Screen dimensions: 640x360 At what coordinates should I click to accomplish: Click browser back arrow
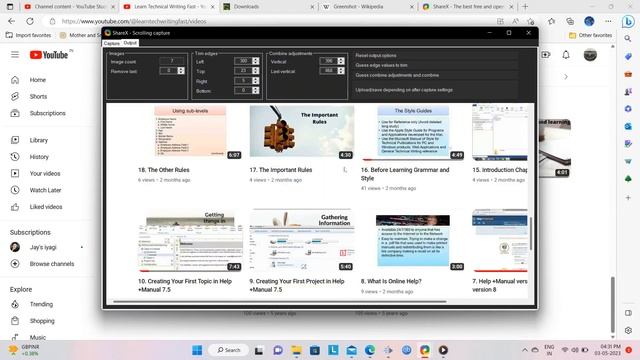click(11, 21)
